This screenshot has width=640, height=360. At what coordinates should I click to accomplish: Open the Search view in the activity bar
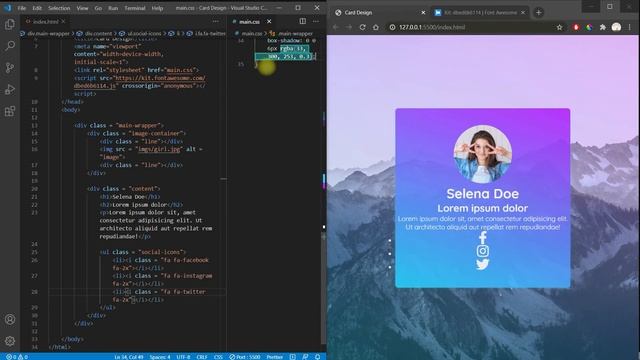pyautogui.click(x=10, y=45)
